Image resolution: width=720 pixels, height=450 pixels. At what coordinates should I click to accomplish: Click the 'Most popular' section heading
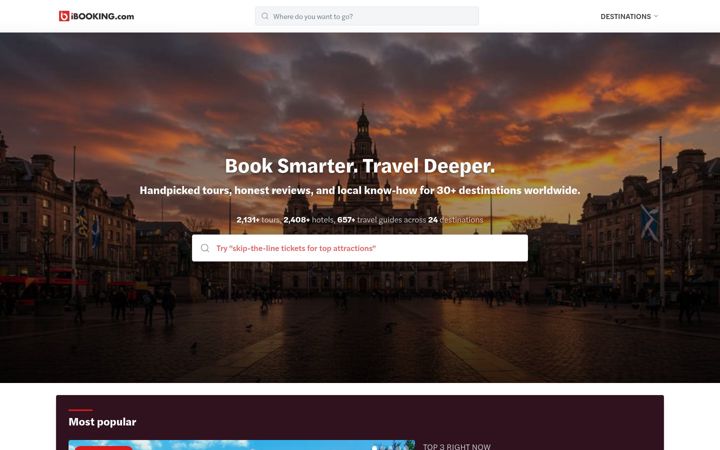click(102, 422)
